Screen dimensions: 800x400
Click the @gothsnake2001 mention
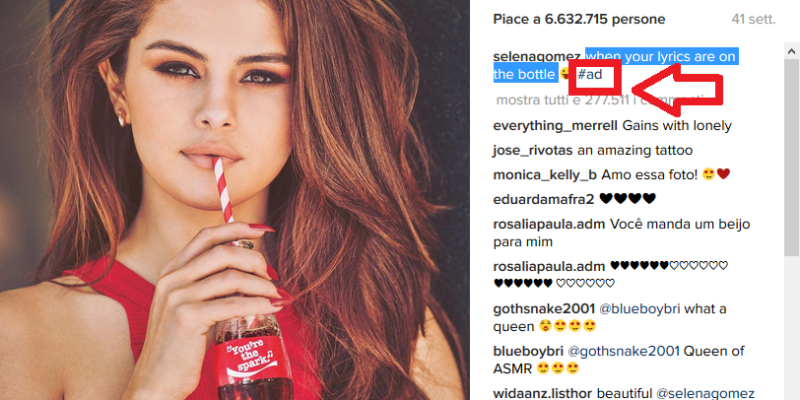click(x=623, y=351)
